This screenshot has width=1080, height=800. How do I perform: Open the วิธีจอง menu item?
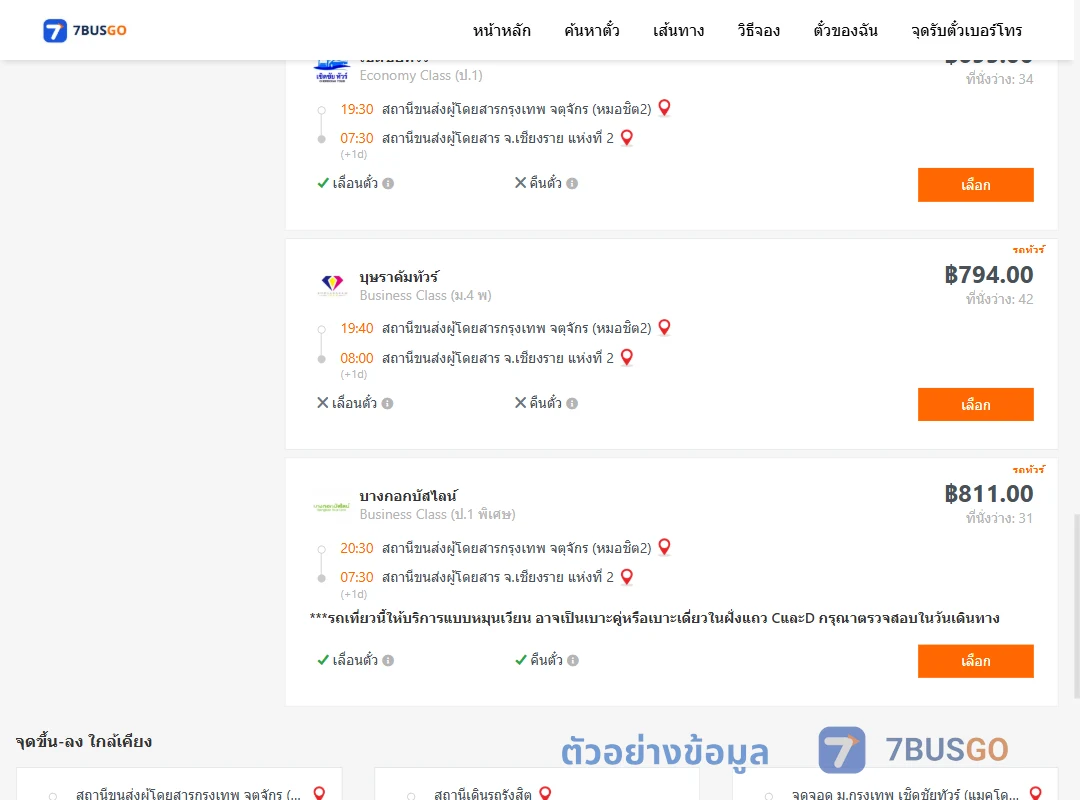pos(758,30)
